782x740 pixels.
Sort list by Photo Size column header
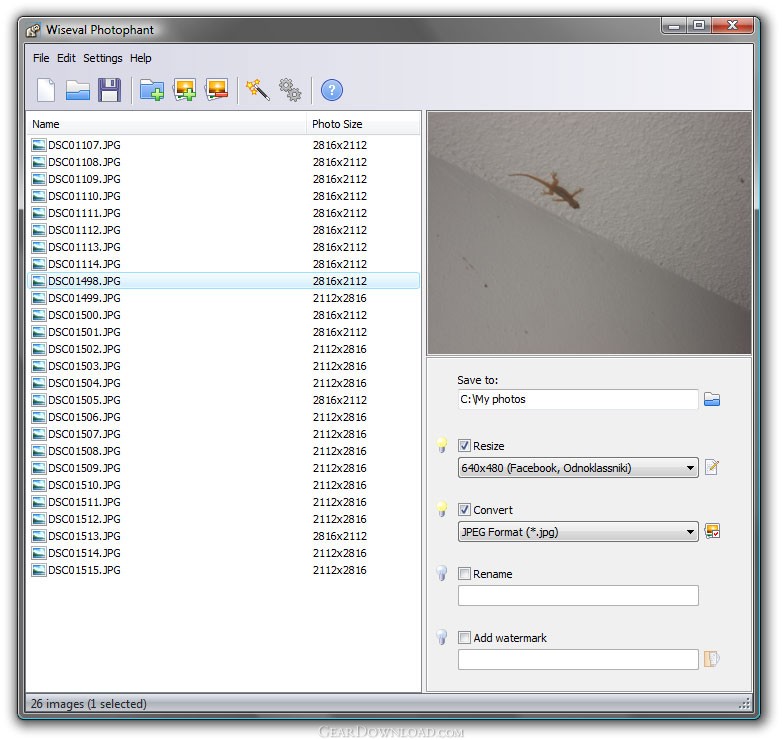coord(363,124)
